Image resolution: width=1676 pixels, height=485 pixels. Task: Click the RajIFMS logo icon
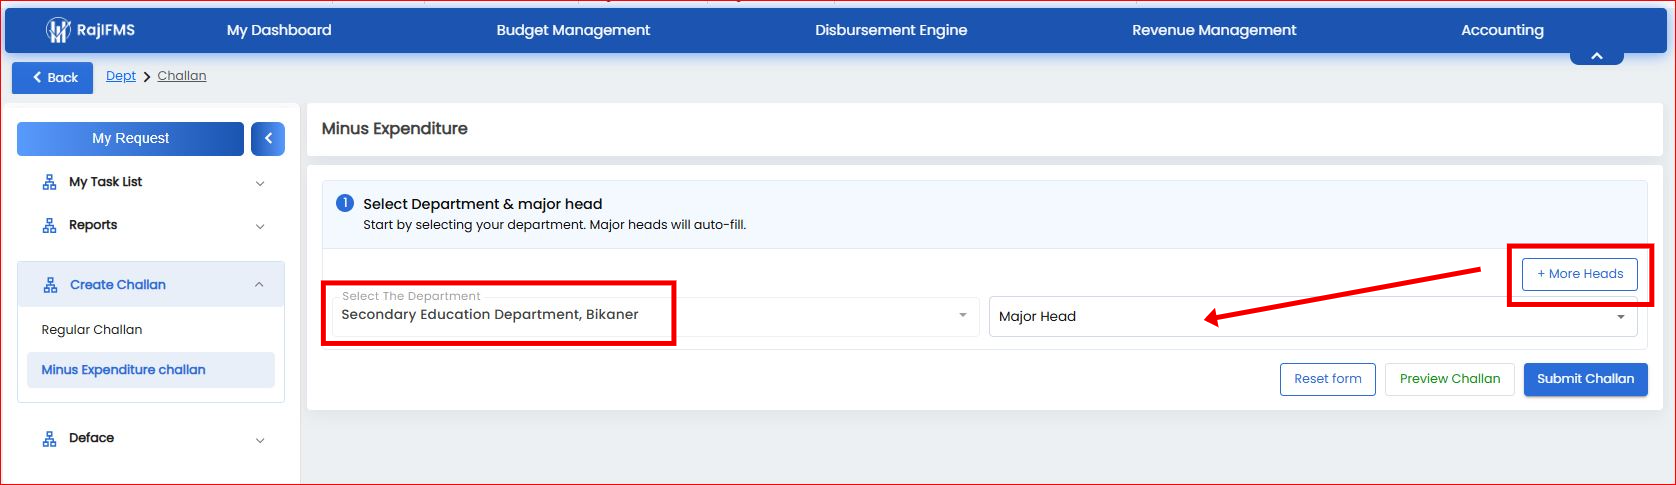[58, 30]
